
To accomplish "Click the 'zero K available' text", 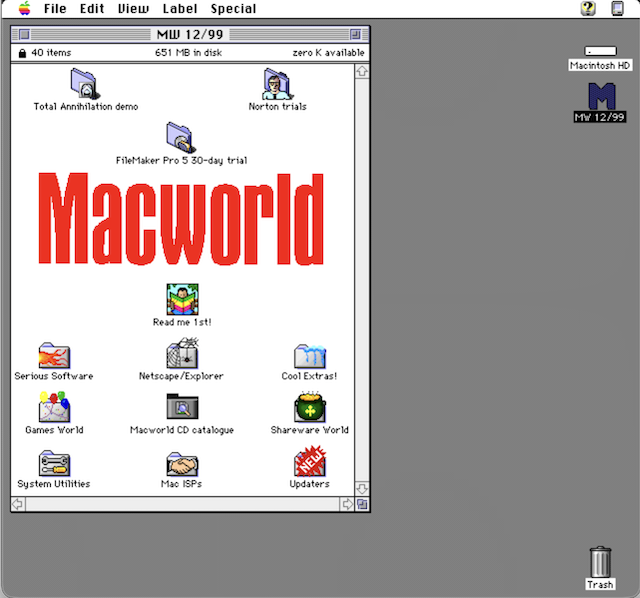I will 328,53.
